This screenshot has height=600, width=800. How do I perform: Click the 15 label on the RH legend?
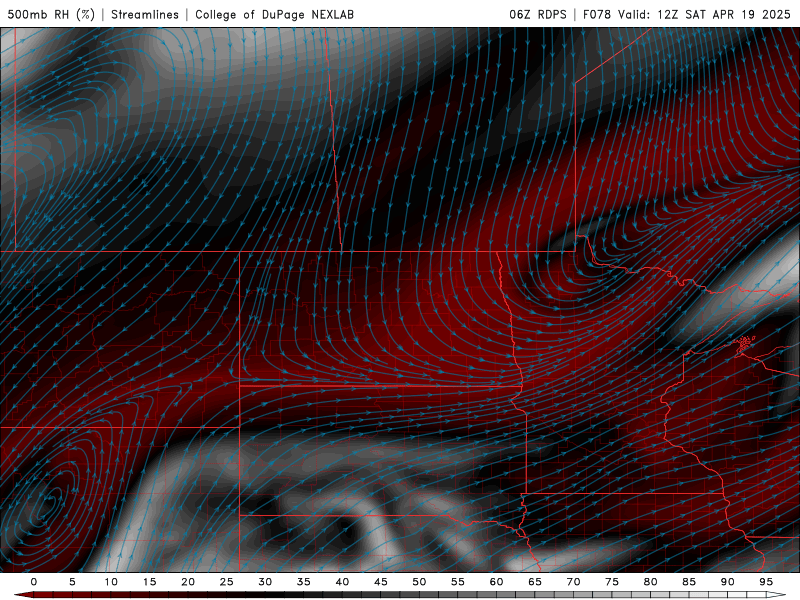[149, 582]
